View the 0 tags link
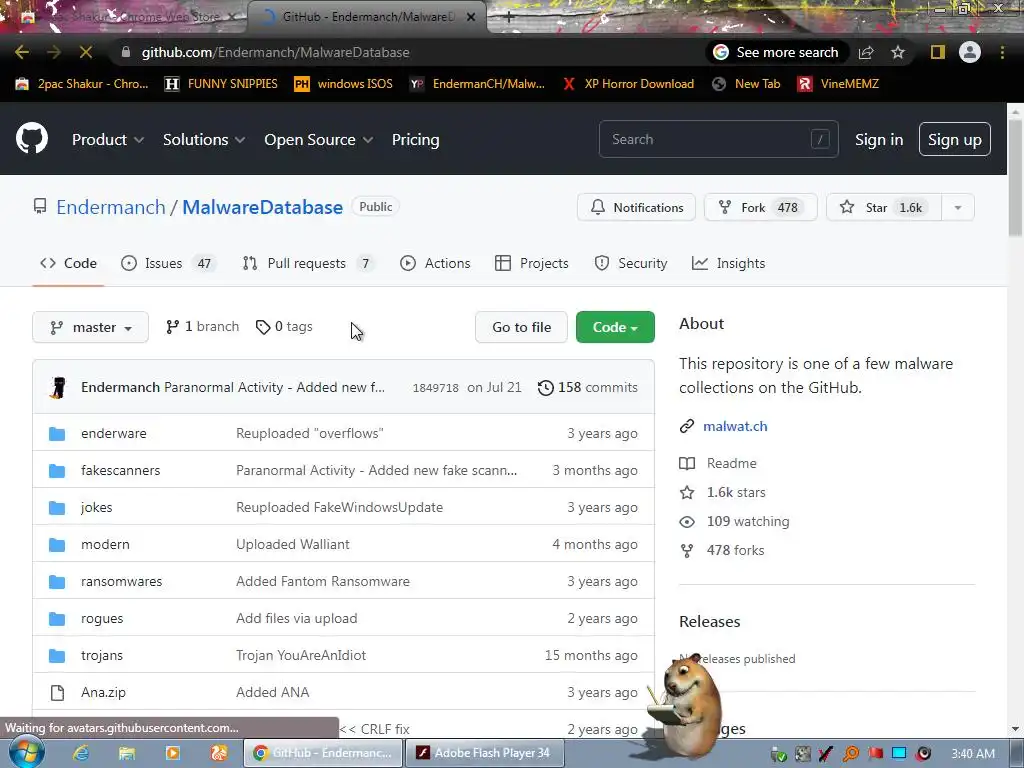The width and height of the screenshot is (1024, 768). pos(284,327)
